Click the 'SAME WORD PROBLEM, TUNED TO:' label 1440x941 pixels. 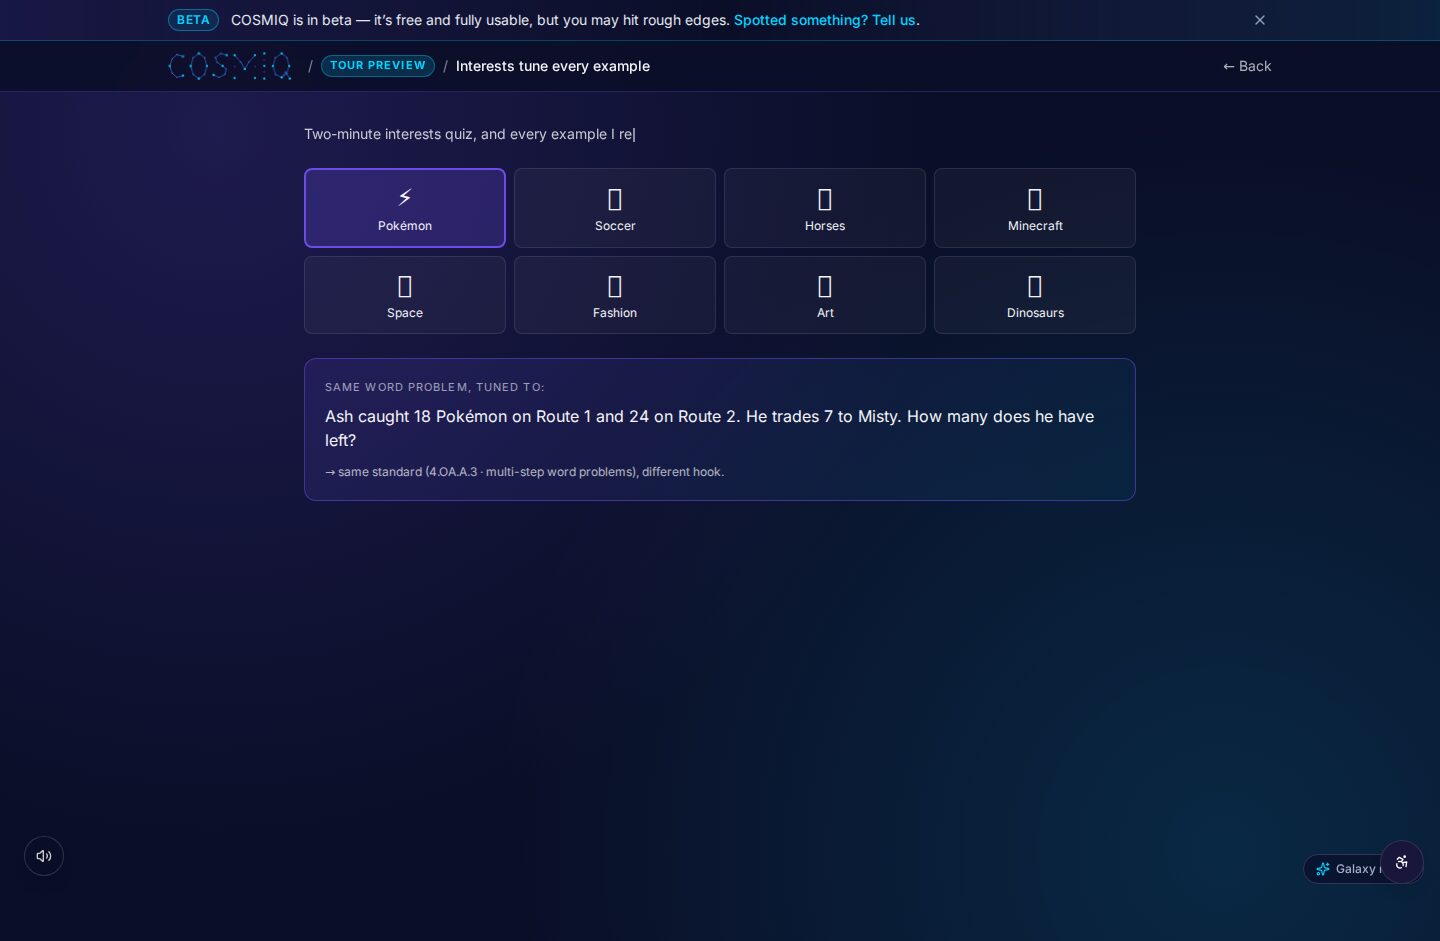click(x=435, y=387)
